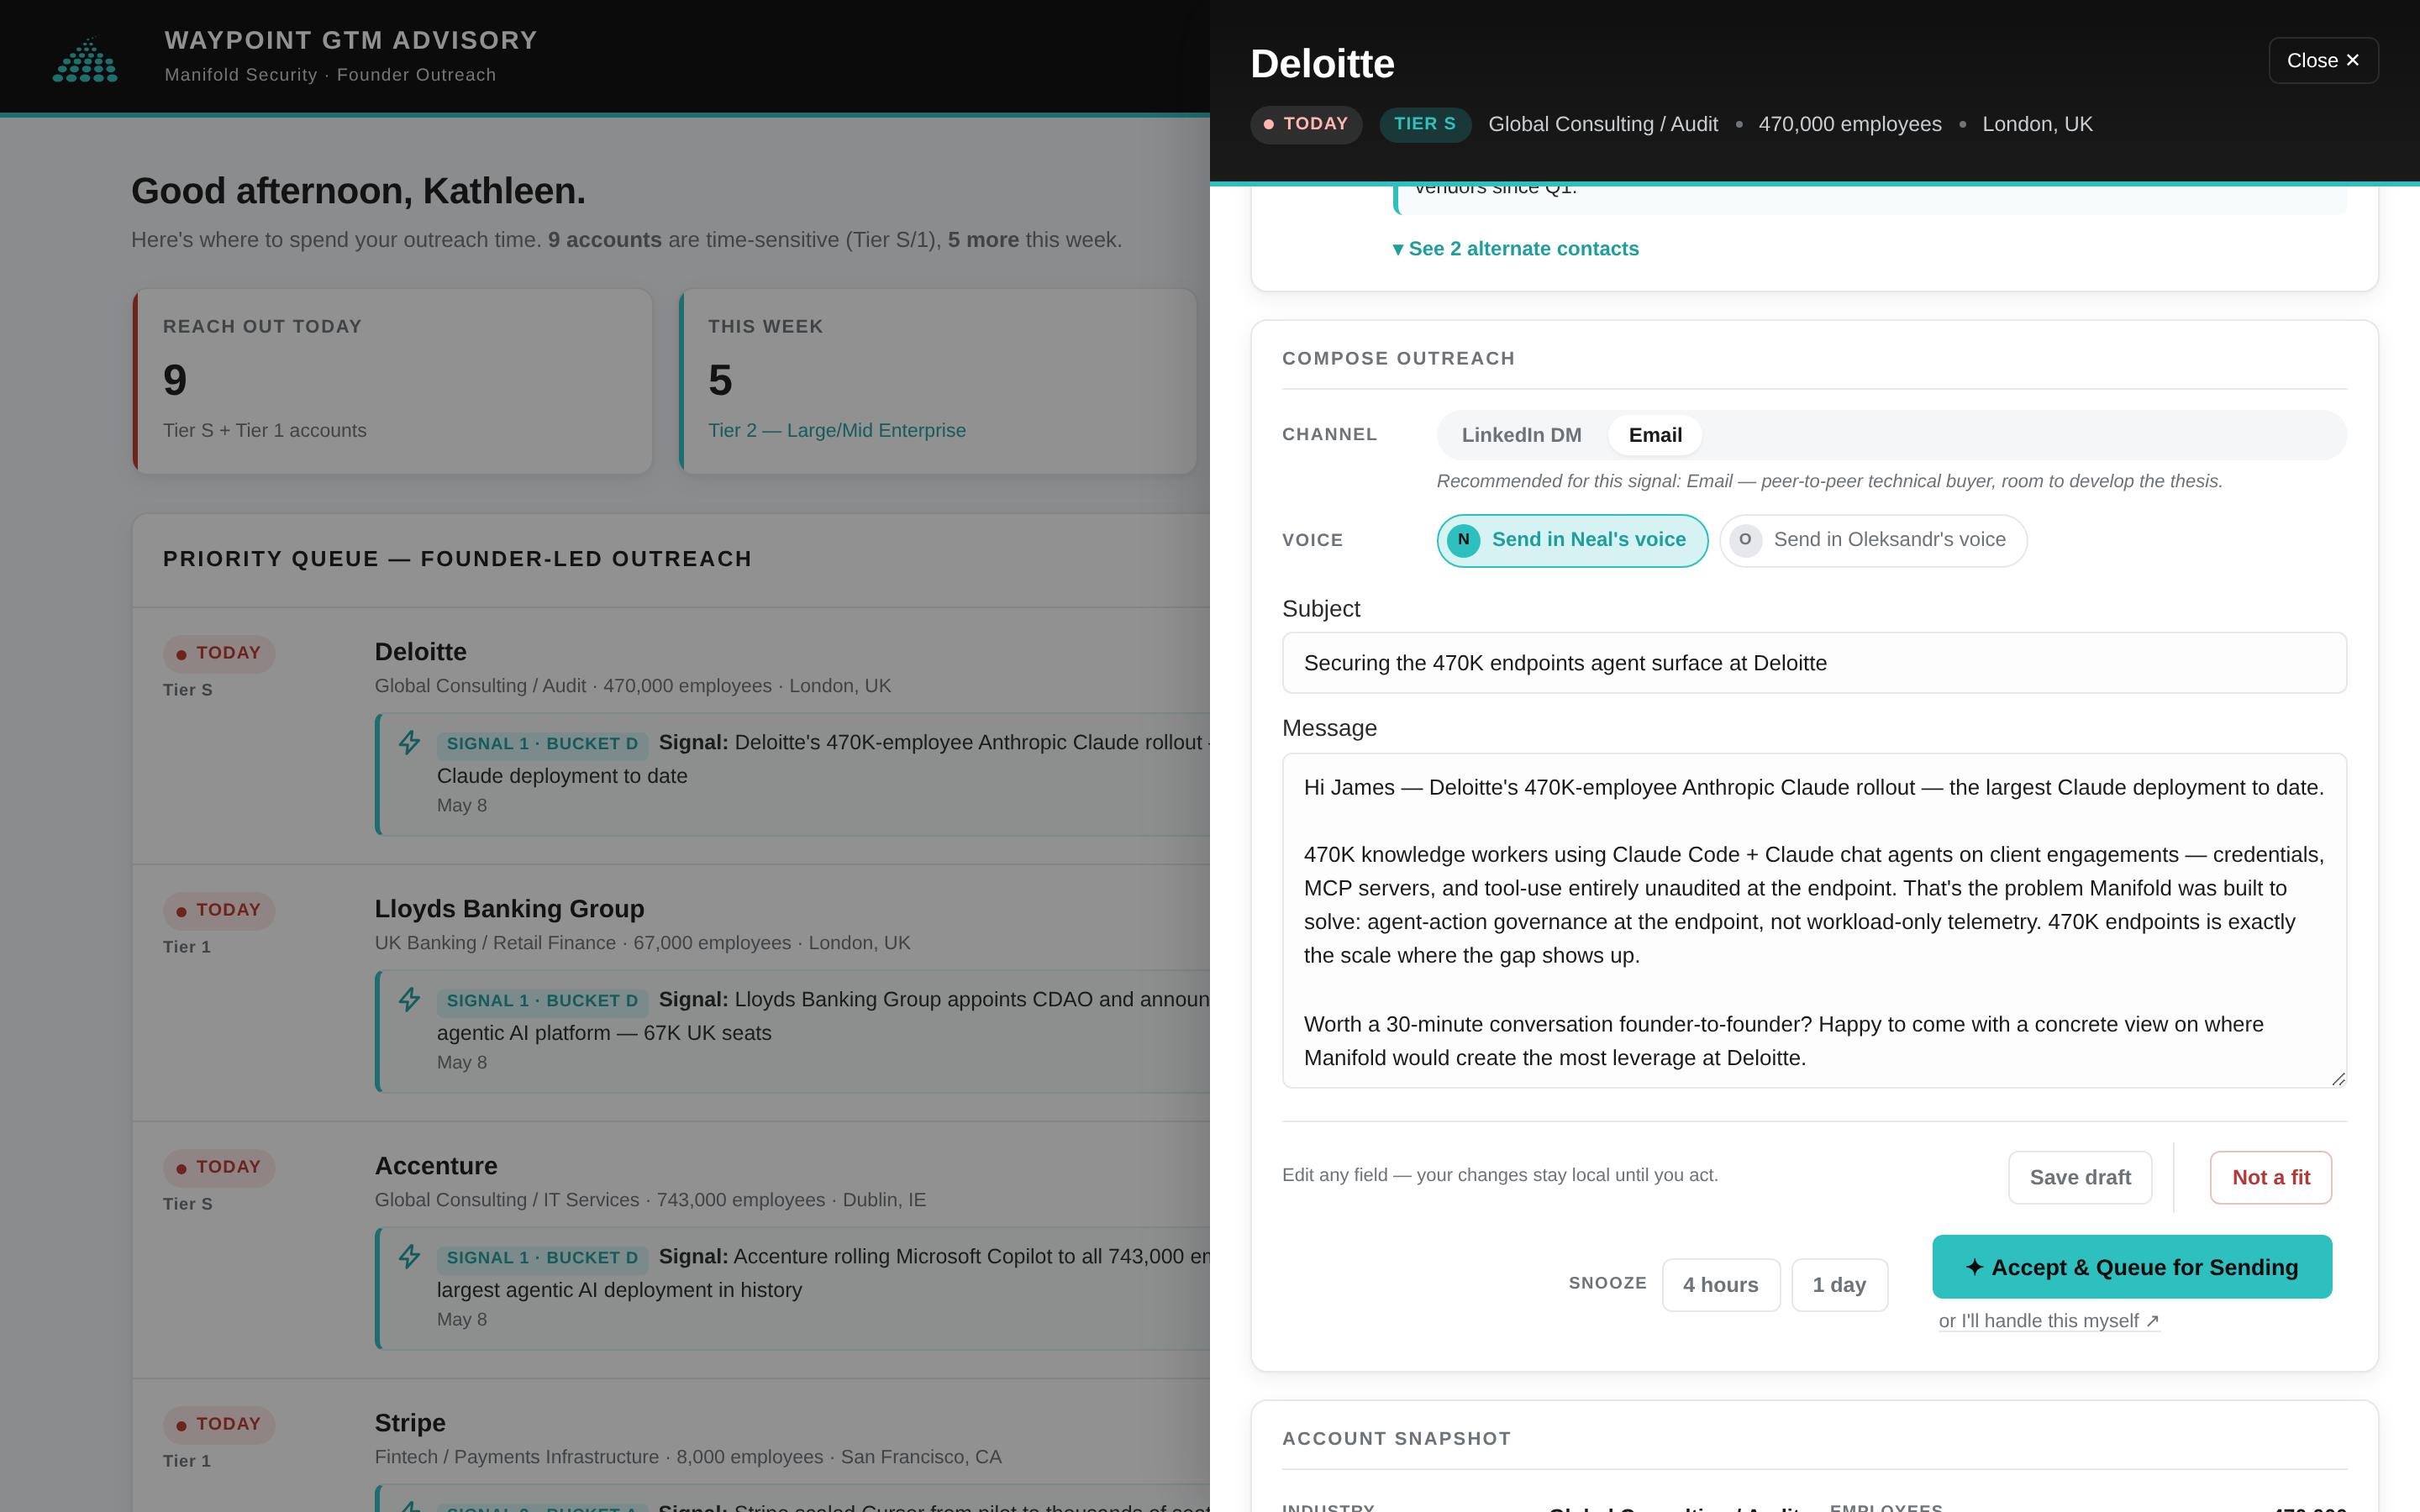2420x1512 pixels.
Task: Click the SIGNAL 1 · BUCKET D tag for Deloitte
Action: pos(542,744)
